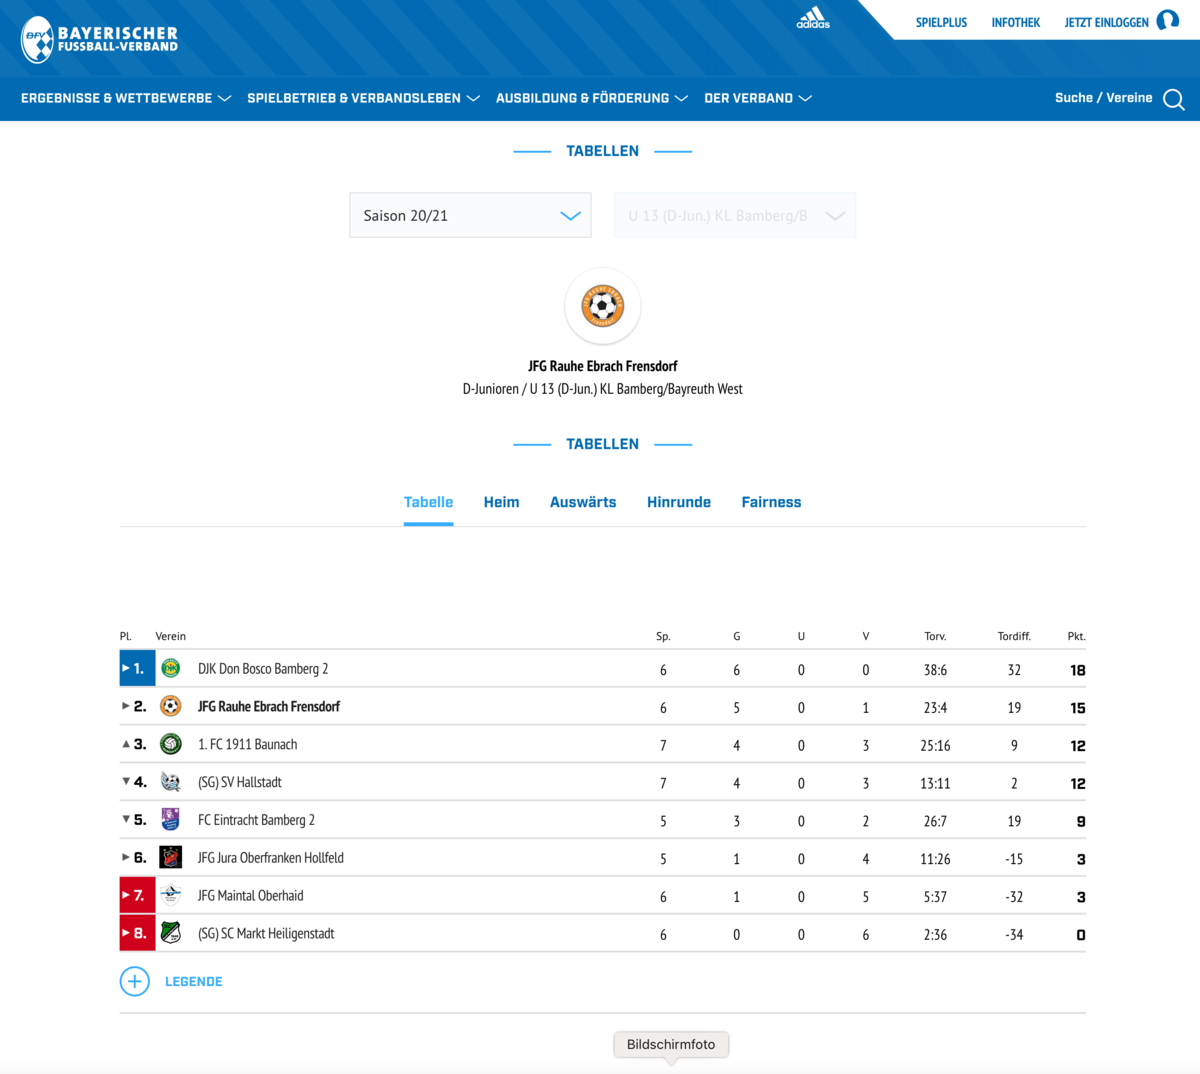Viewport: 1200px width, 1074px height.
Task: Open the search magnifier icon
Action: [x=1174, y=99]
